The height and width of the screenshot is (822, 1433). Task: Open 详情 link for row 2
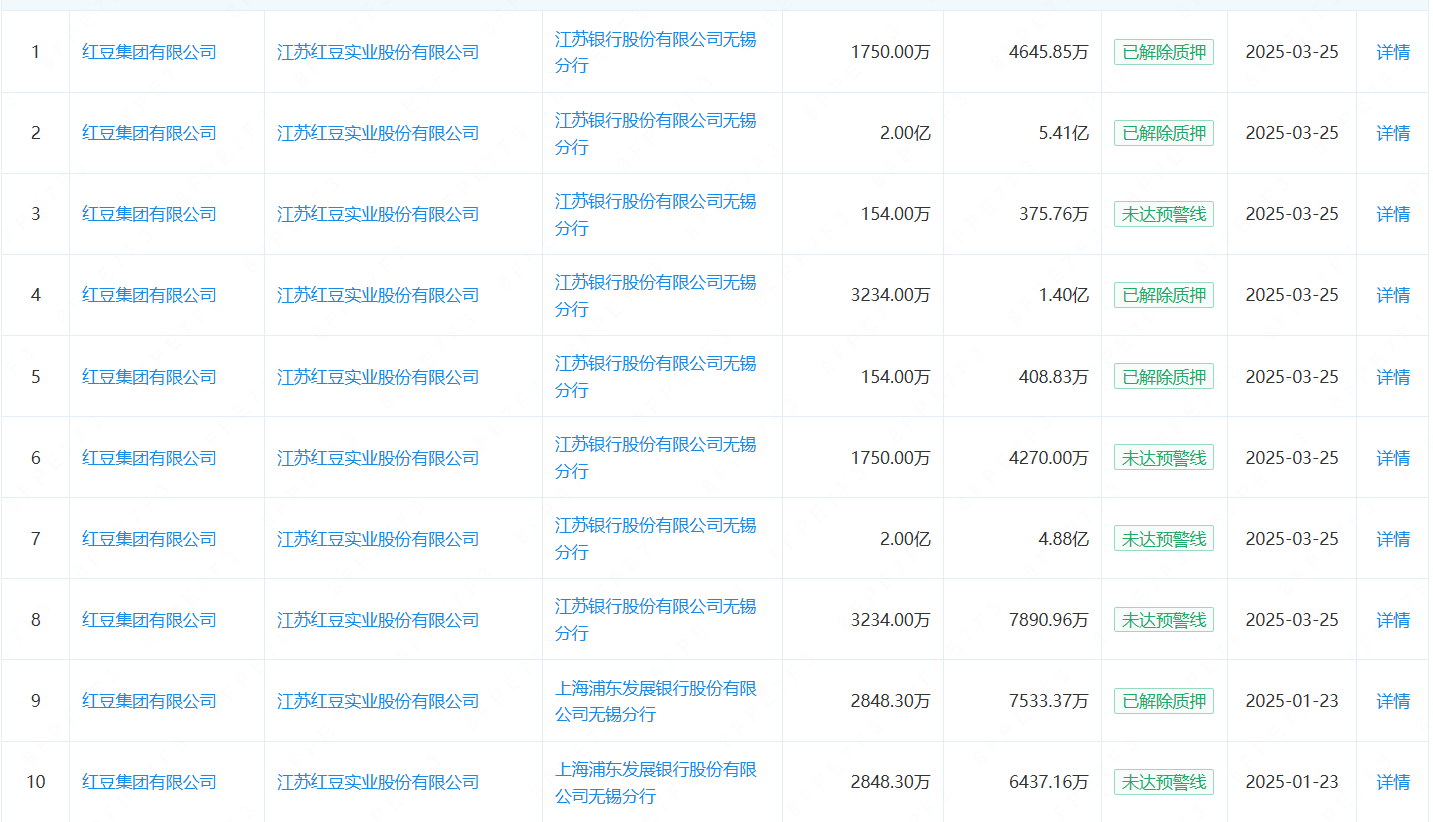pos(1393,133)
